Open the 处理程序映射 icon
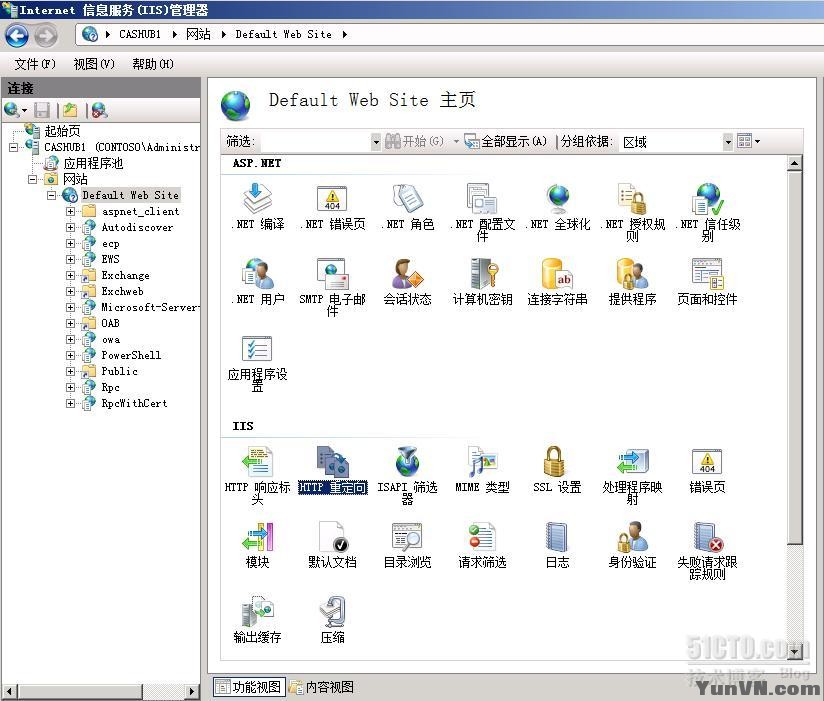 coord(633,475)
